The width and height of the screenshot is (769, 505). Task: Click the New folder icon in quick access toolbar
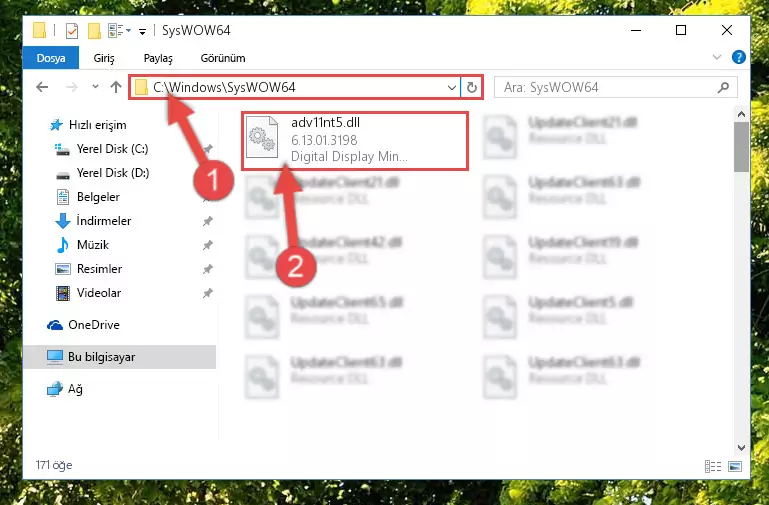point(94,31)
